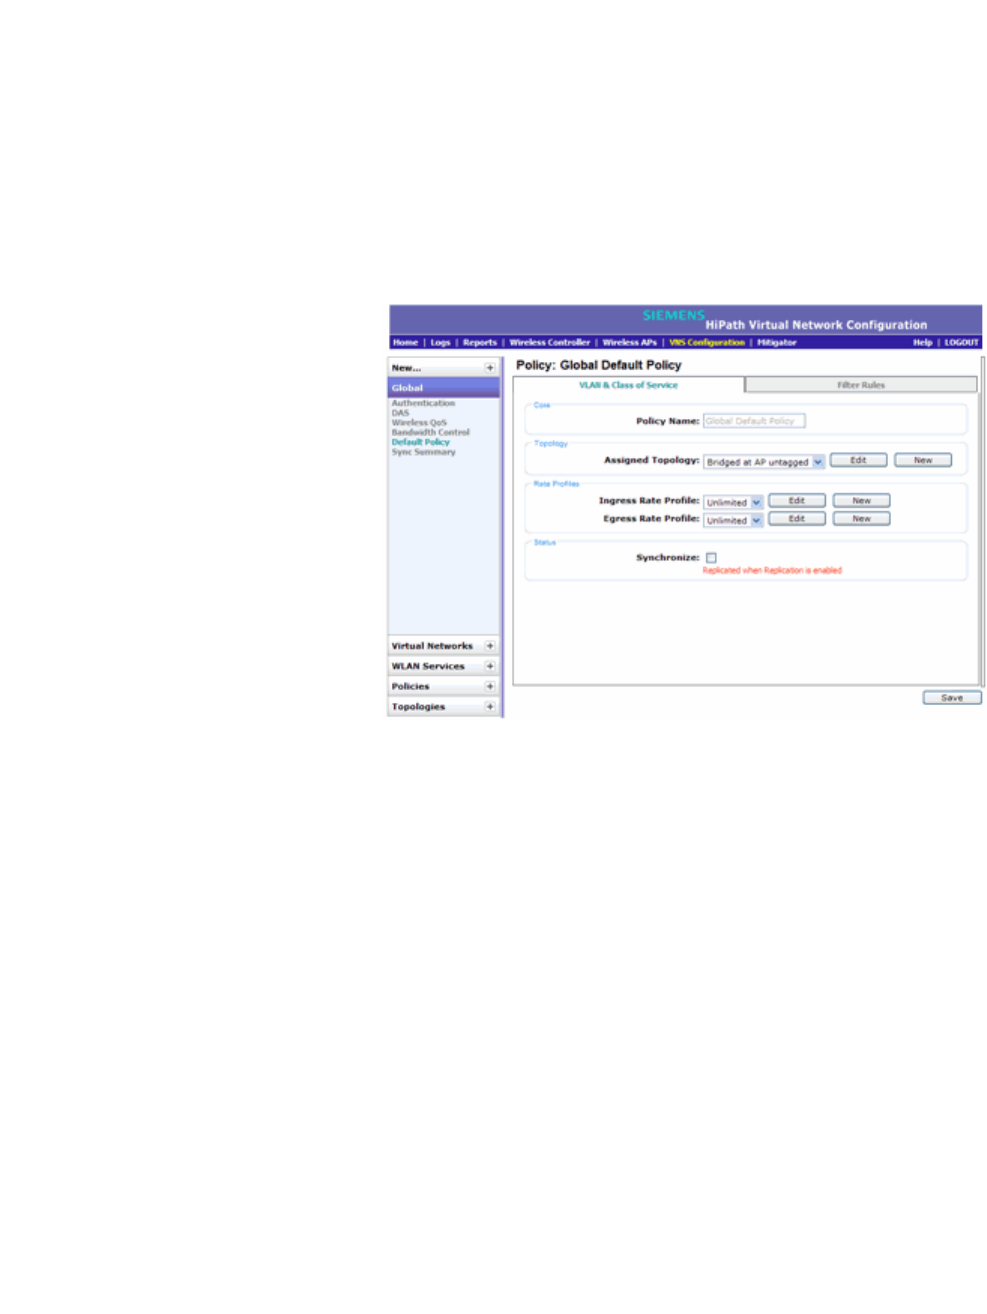987x1314 pixels.
Task: Switch to Filter Rules tab
Action: click(861, 385)
